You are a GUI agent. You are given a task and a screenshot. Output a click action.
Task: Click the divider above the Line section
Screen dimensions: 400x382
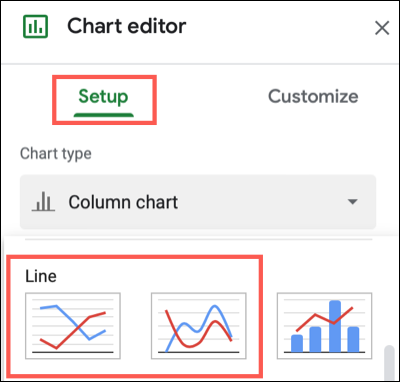coord(199,239)
